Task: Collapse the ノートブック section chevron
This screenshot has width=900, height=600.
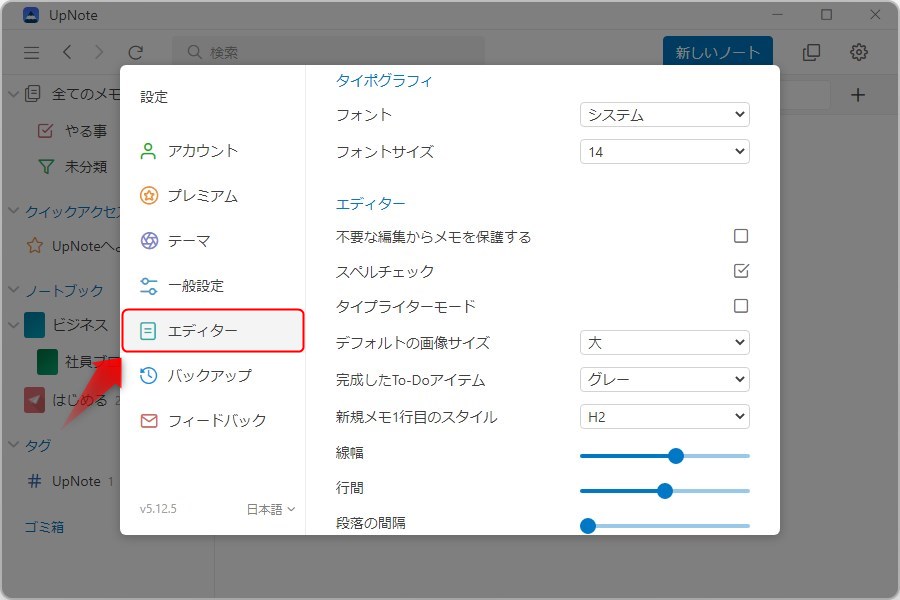Action: coord(13,289)
